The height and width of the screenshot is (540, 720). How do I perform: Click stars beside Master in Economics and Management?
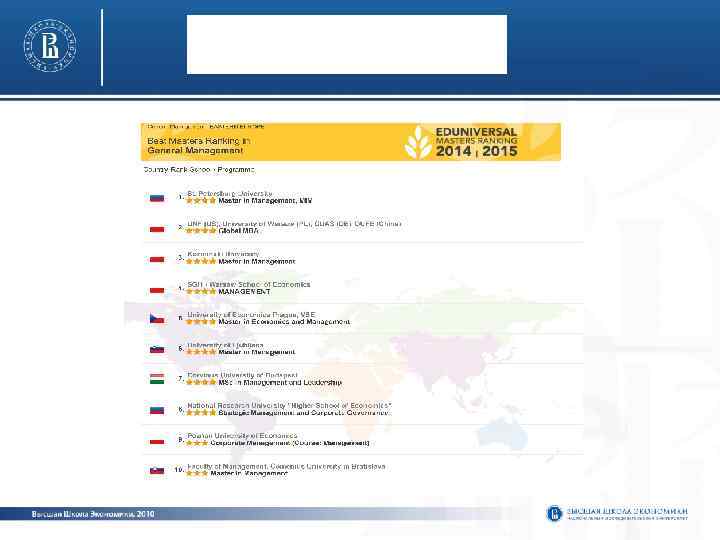(201, 322)
